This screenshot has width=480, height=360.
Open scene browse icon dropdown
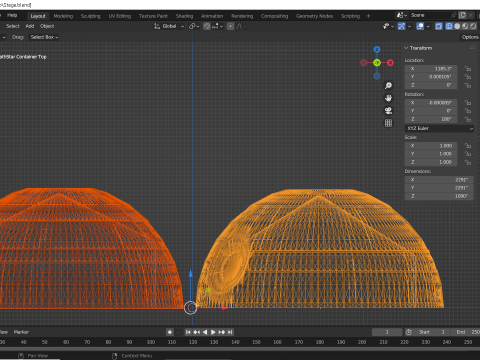tap(402, 15)
